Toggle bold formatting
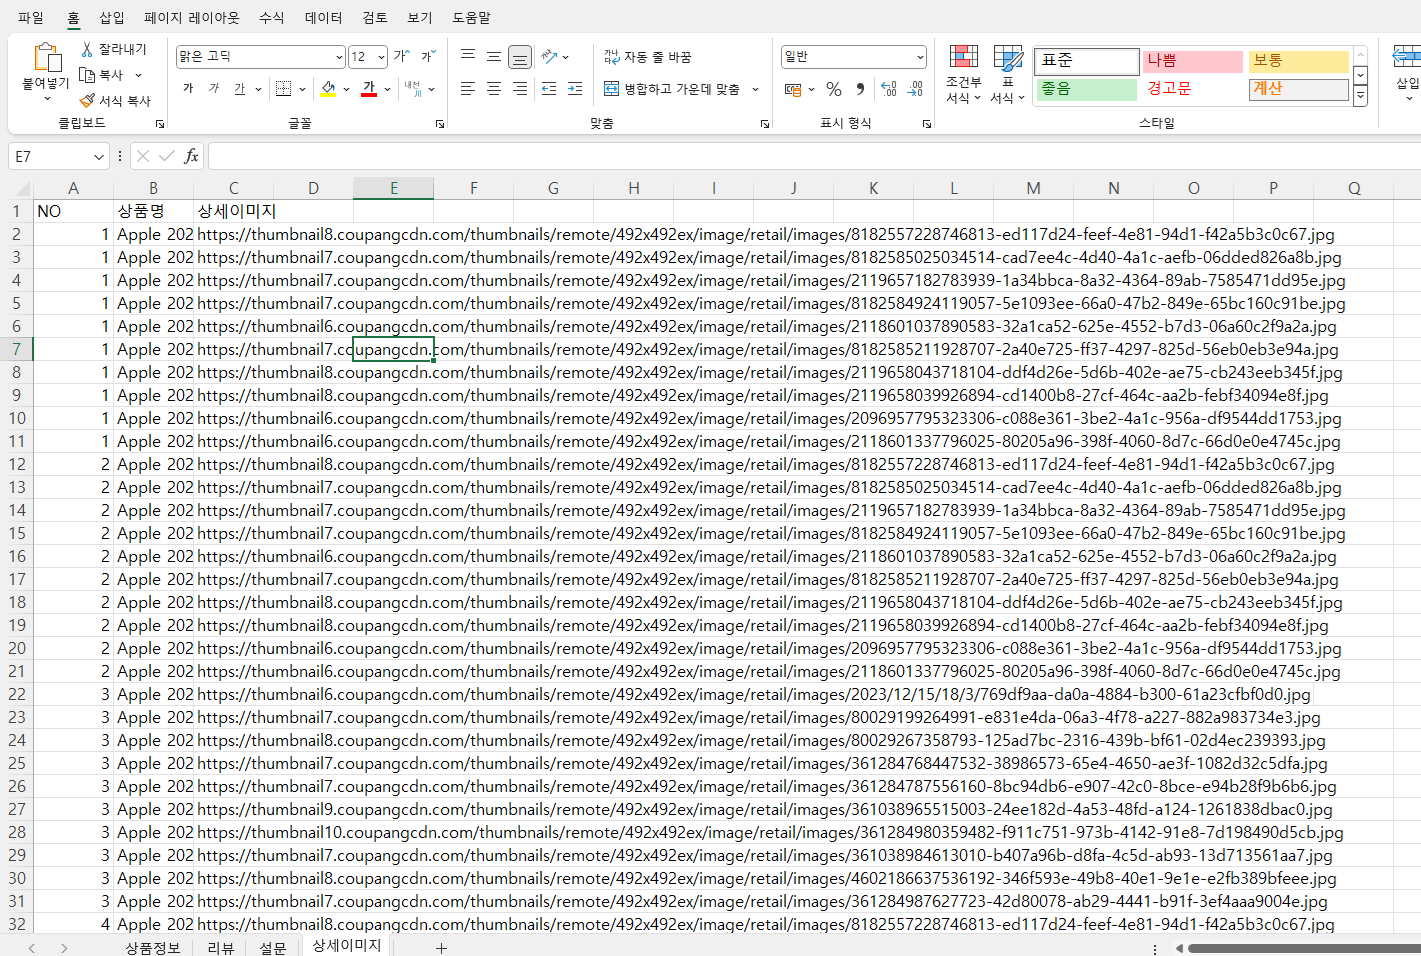Screen dimensions: 1421x956 point(188,89)
